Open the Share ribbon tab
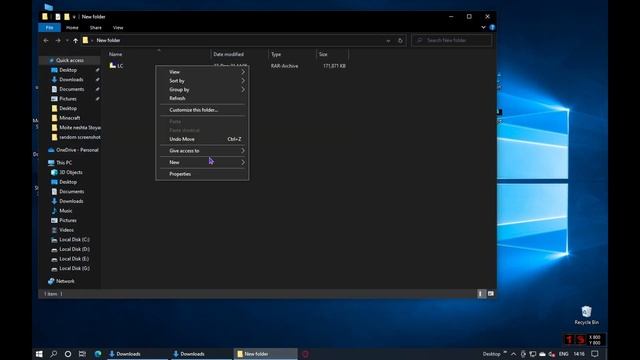This screenshot has width=640, height=360. [96, 27]
